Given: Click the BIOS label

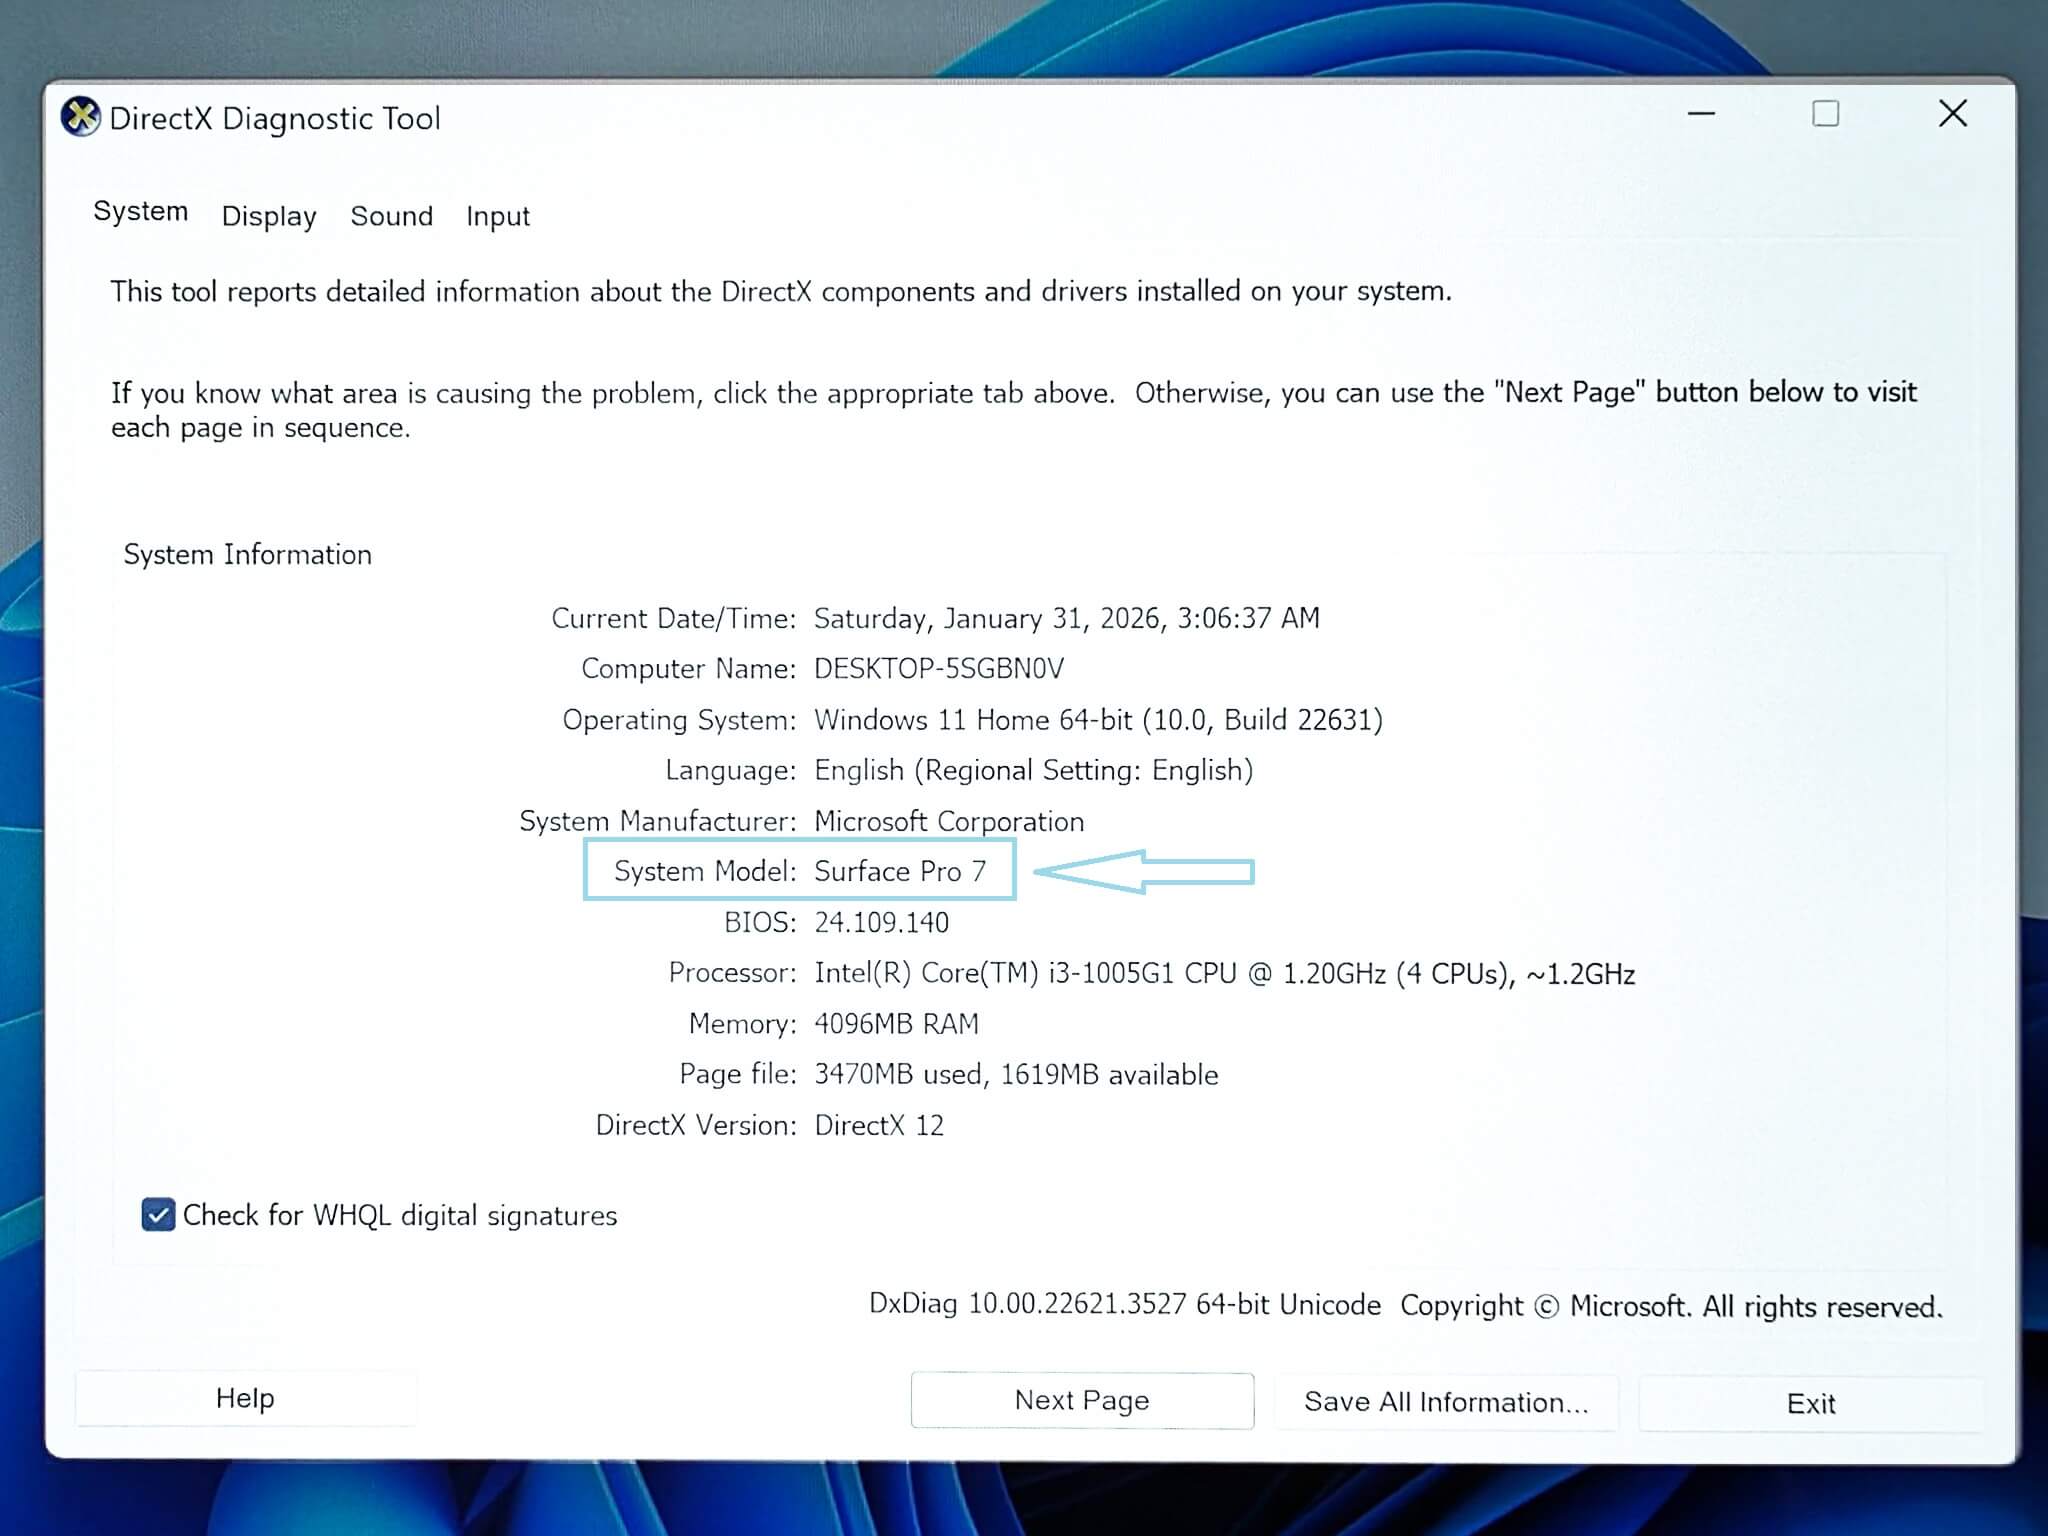Looking at the screenshot, I should pos(760,922).
